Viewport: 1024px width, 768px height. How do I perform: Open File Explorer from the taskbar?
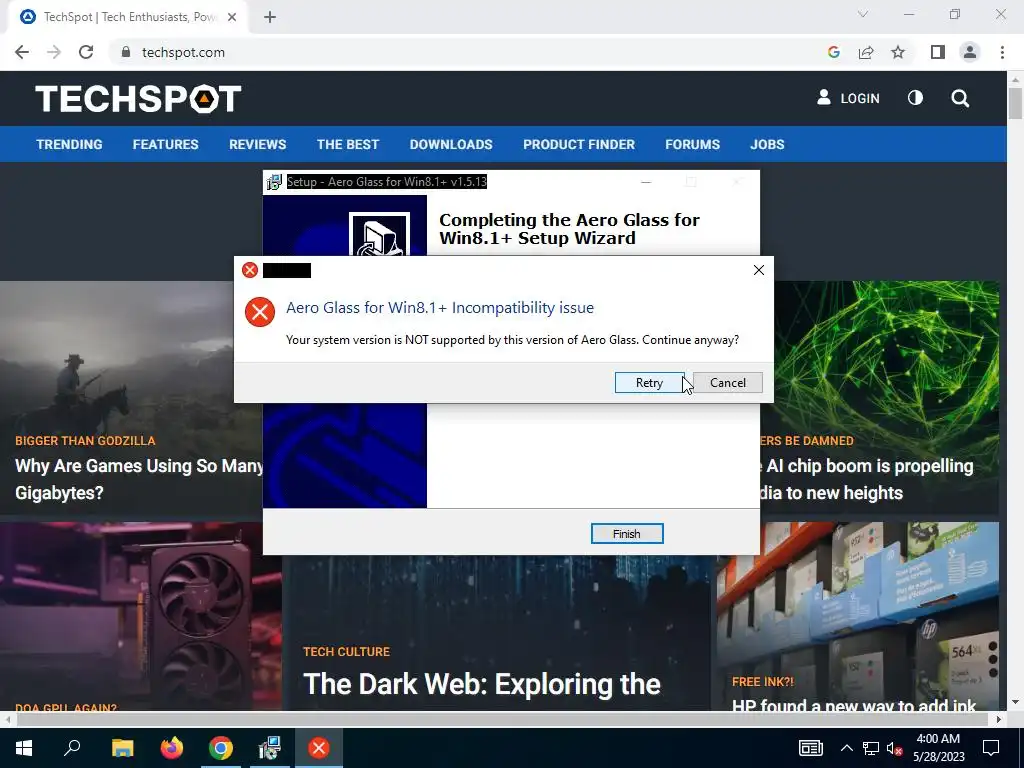(122, 748)
